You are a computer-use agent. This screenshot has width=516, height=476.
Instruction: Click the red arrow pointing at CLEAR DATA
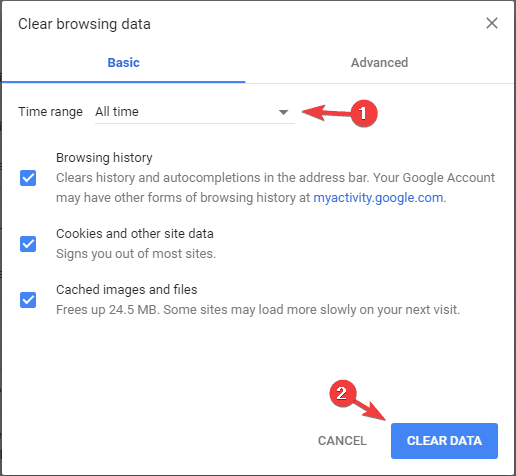(371, 409)
